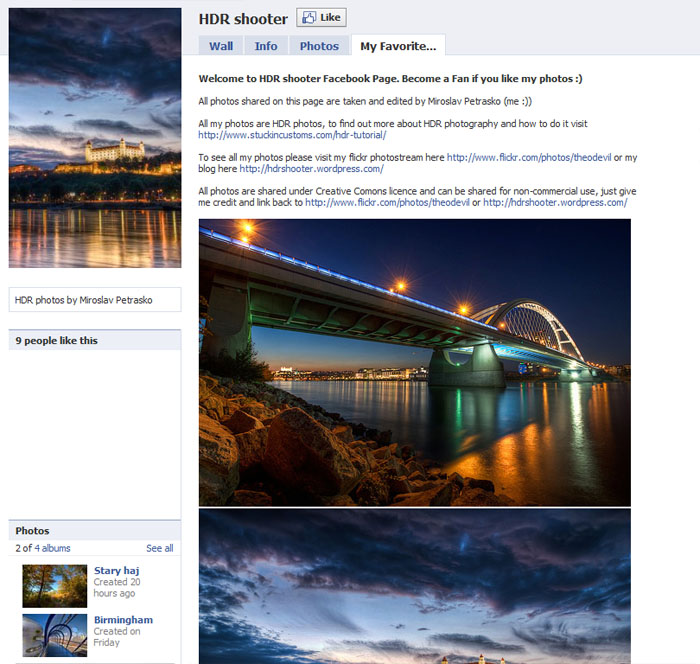This screenshot has width=700, height=664.
Task: Open the last hdrshooter.wordpress.com link in licence paragraph
Action: coord(555,202)
